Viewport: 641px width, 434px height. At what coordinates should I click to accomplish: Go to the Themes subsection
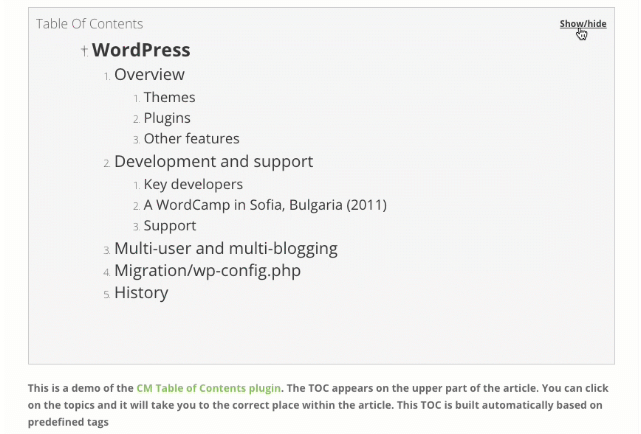(169, 97)
